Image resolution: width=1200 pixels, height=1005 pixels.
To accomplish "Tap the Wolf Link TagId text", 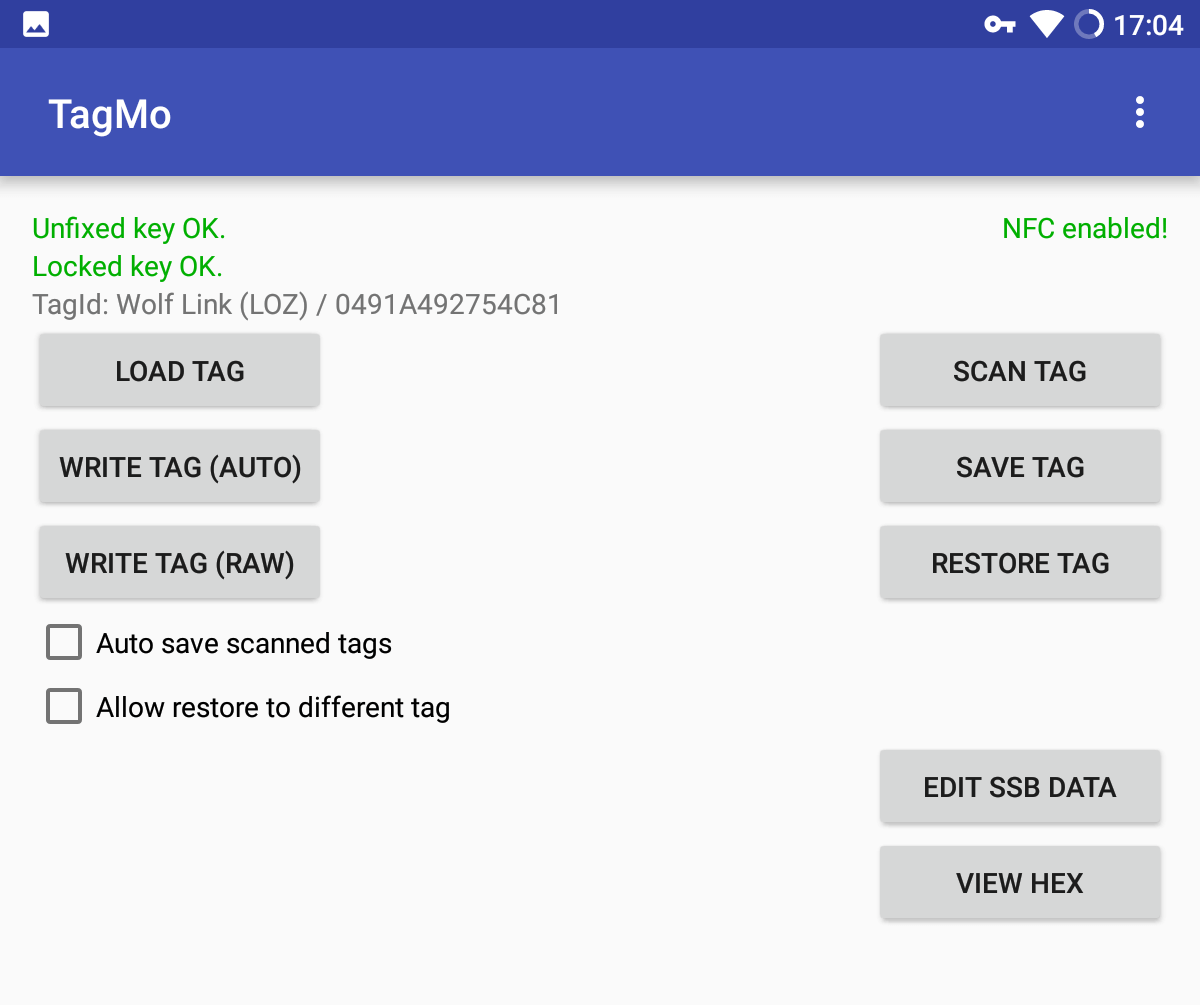I will pyautogui.click(x=297, y=304).
